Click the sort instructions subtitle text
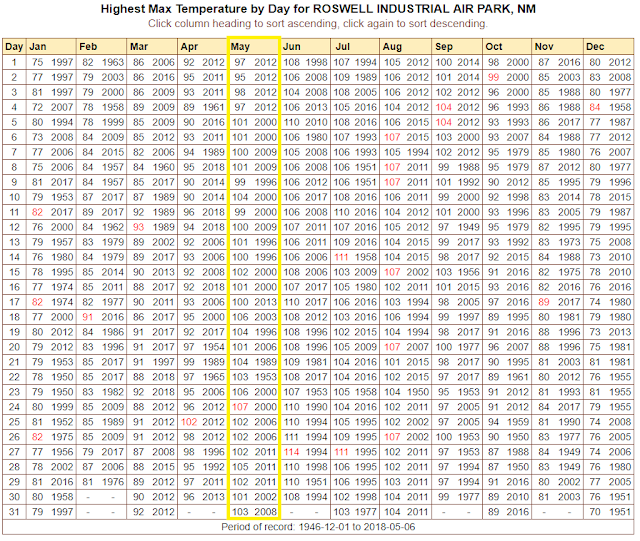The width and height of the screenshot is (640, 541). pyautogui.click(x=318, y=24)
